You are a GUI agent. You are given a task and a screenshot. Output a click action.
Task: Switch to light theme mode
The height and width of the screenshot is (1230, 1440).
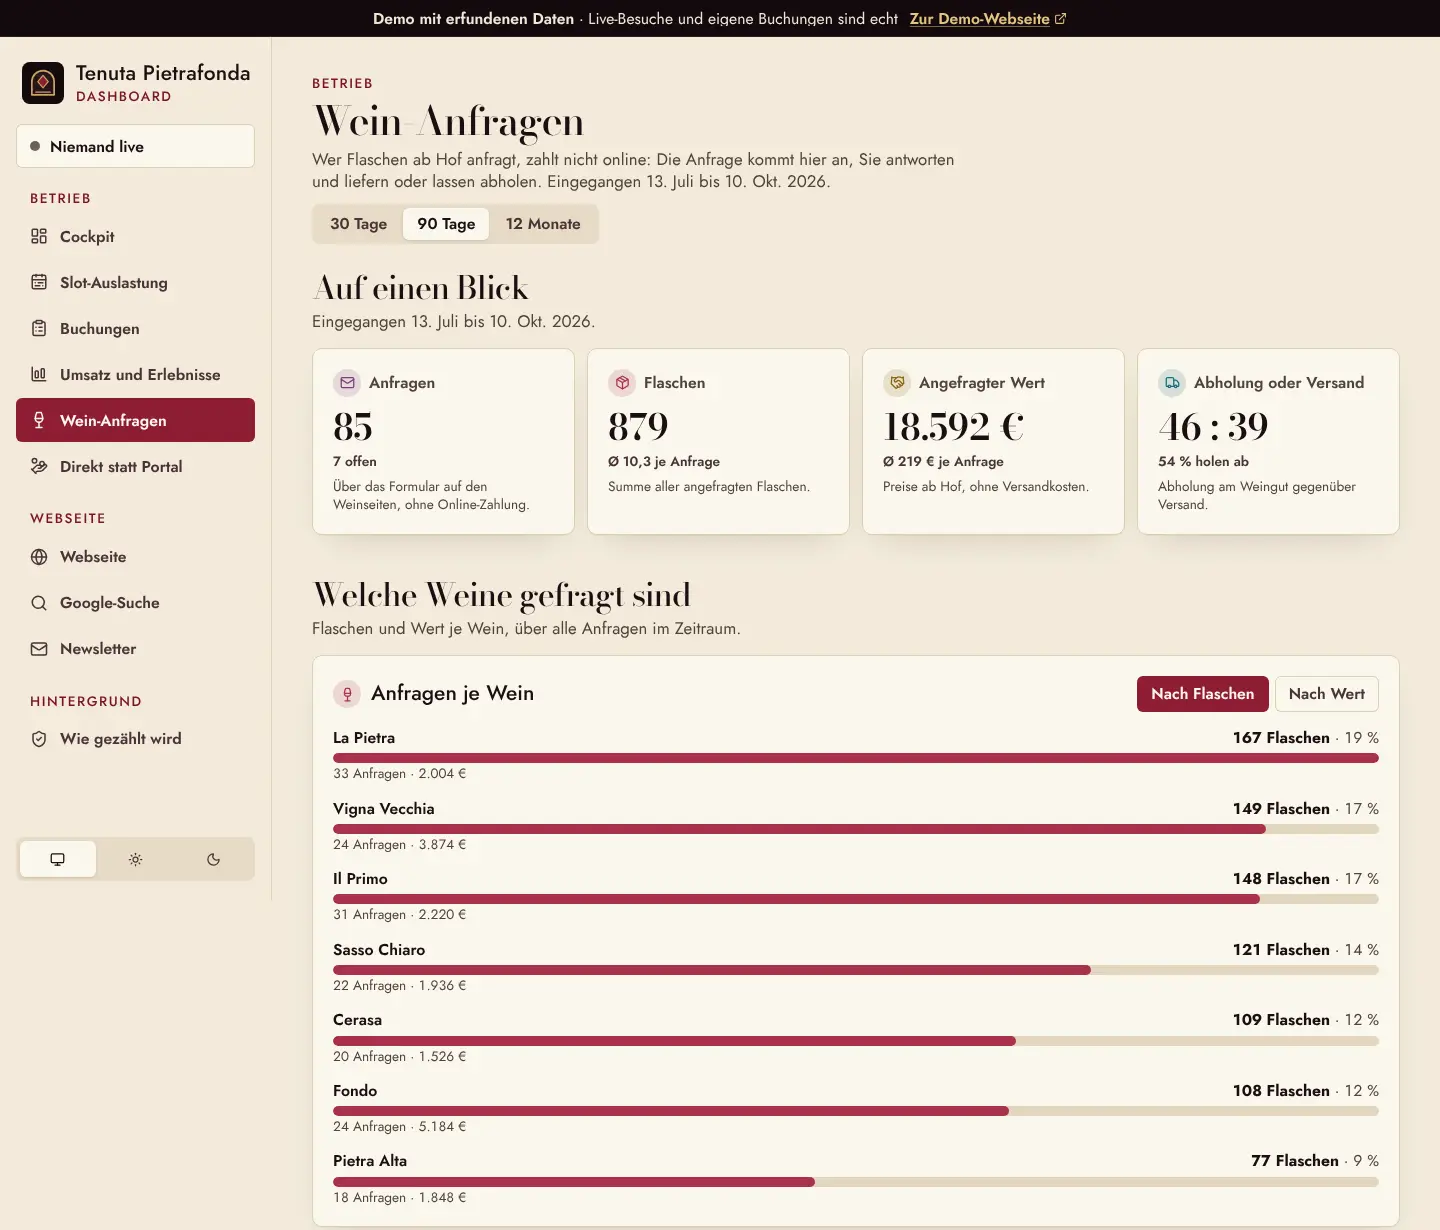pyautogui.click(x=136, y=859)
